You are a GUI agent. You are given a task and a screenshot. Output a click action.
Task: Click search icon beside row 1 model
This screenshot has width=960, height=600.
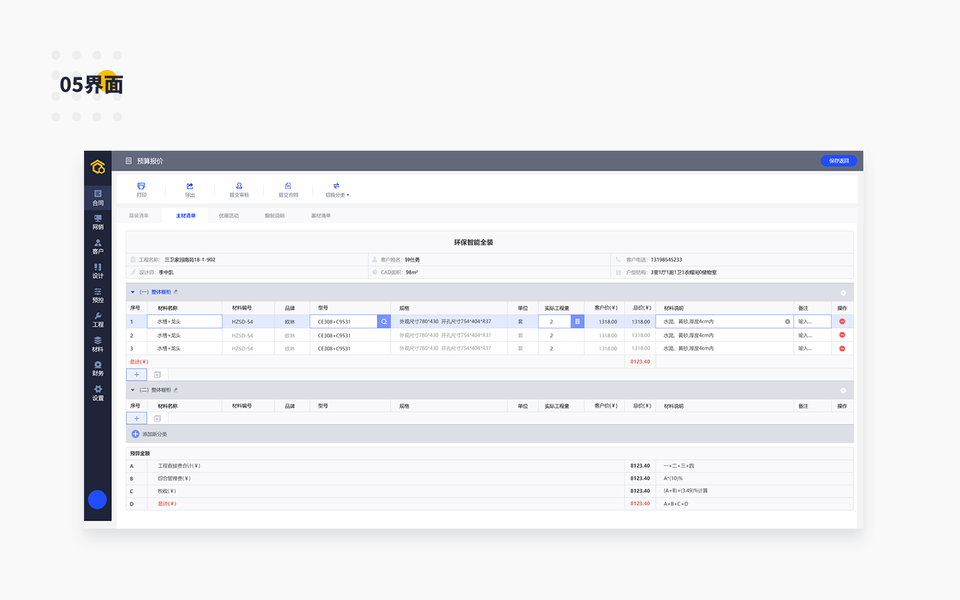click(384, 321)
